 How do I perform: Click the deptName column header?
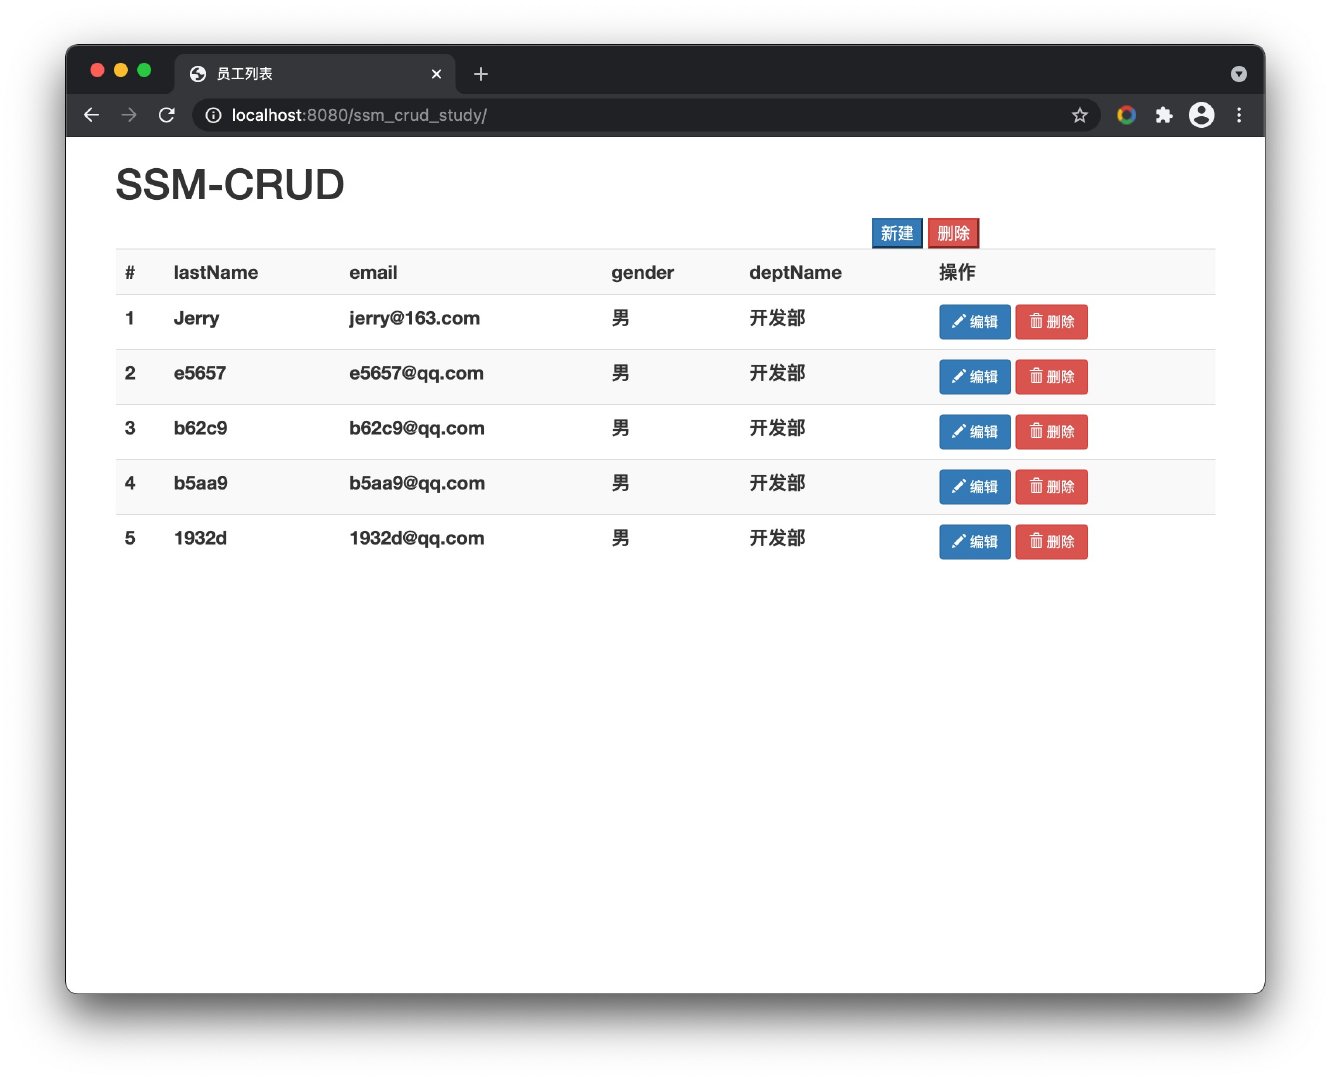(x=795, y=273)
